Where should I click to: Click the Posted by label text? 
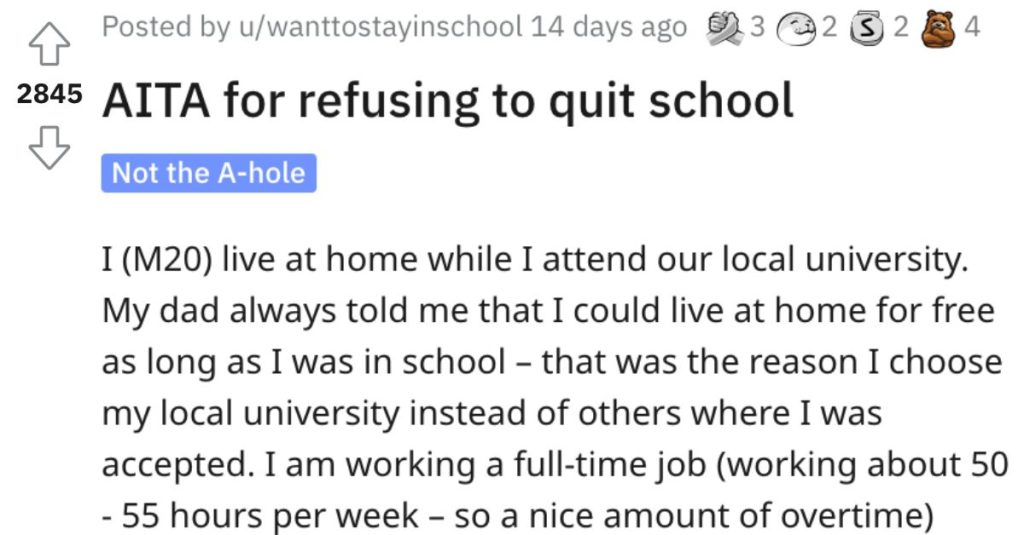click(167, 27)
